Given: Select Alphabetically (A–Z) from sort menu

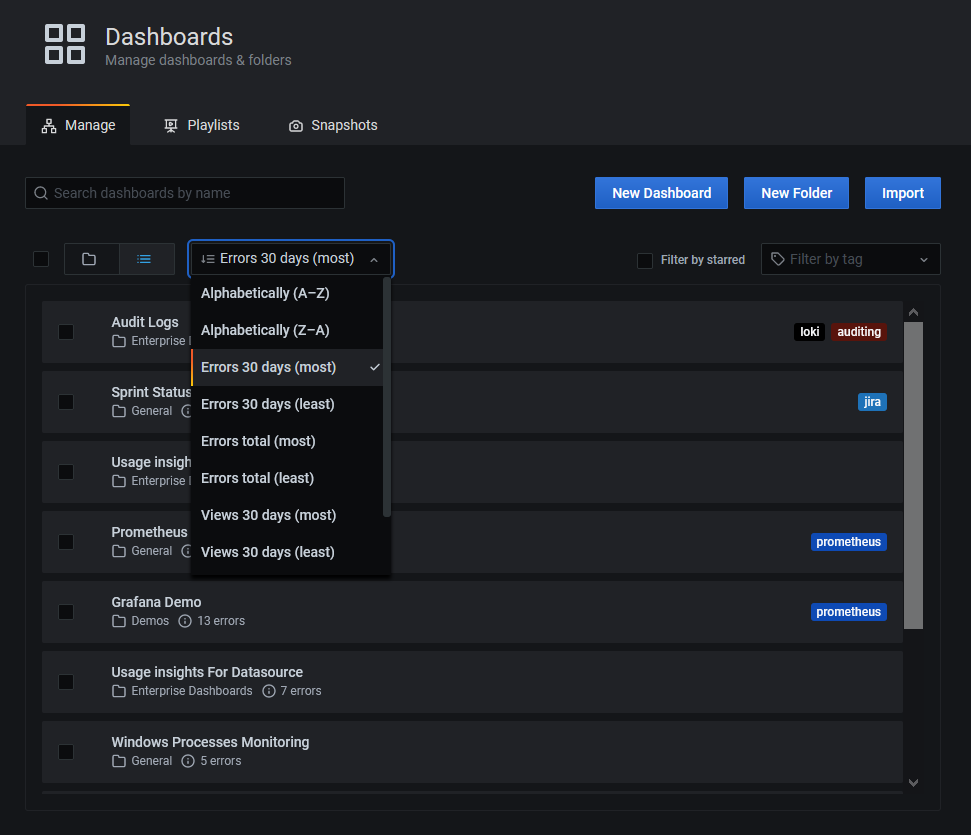Looking at the screenshot, I should coord(265,293).
